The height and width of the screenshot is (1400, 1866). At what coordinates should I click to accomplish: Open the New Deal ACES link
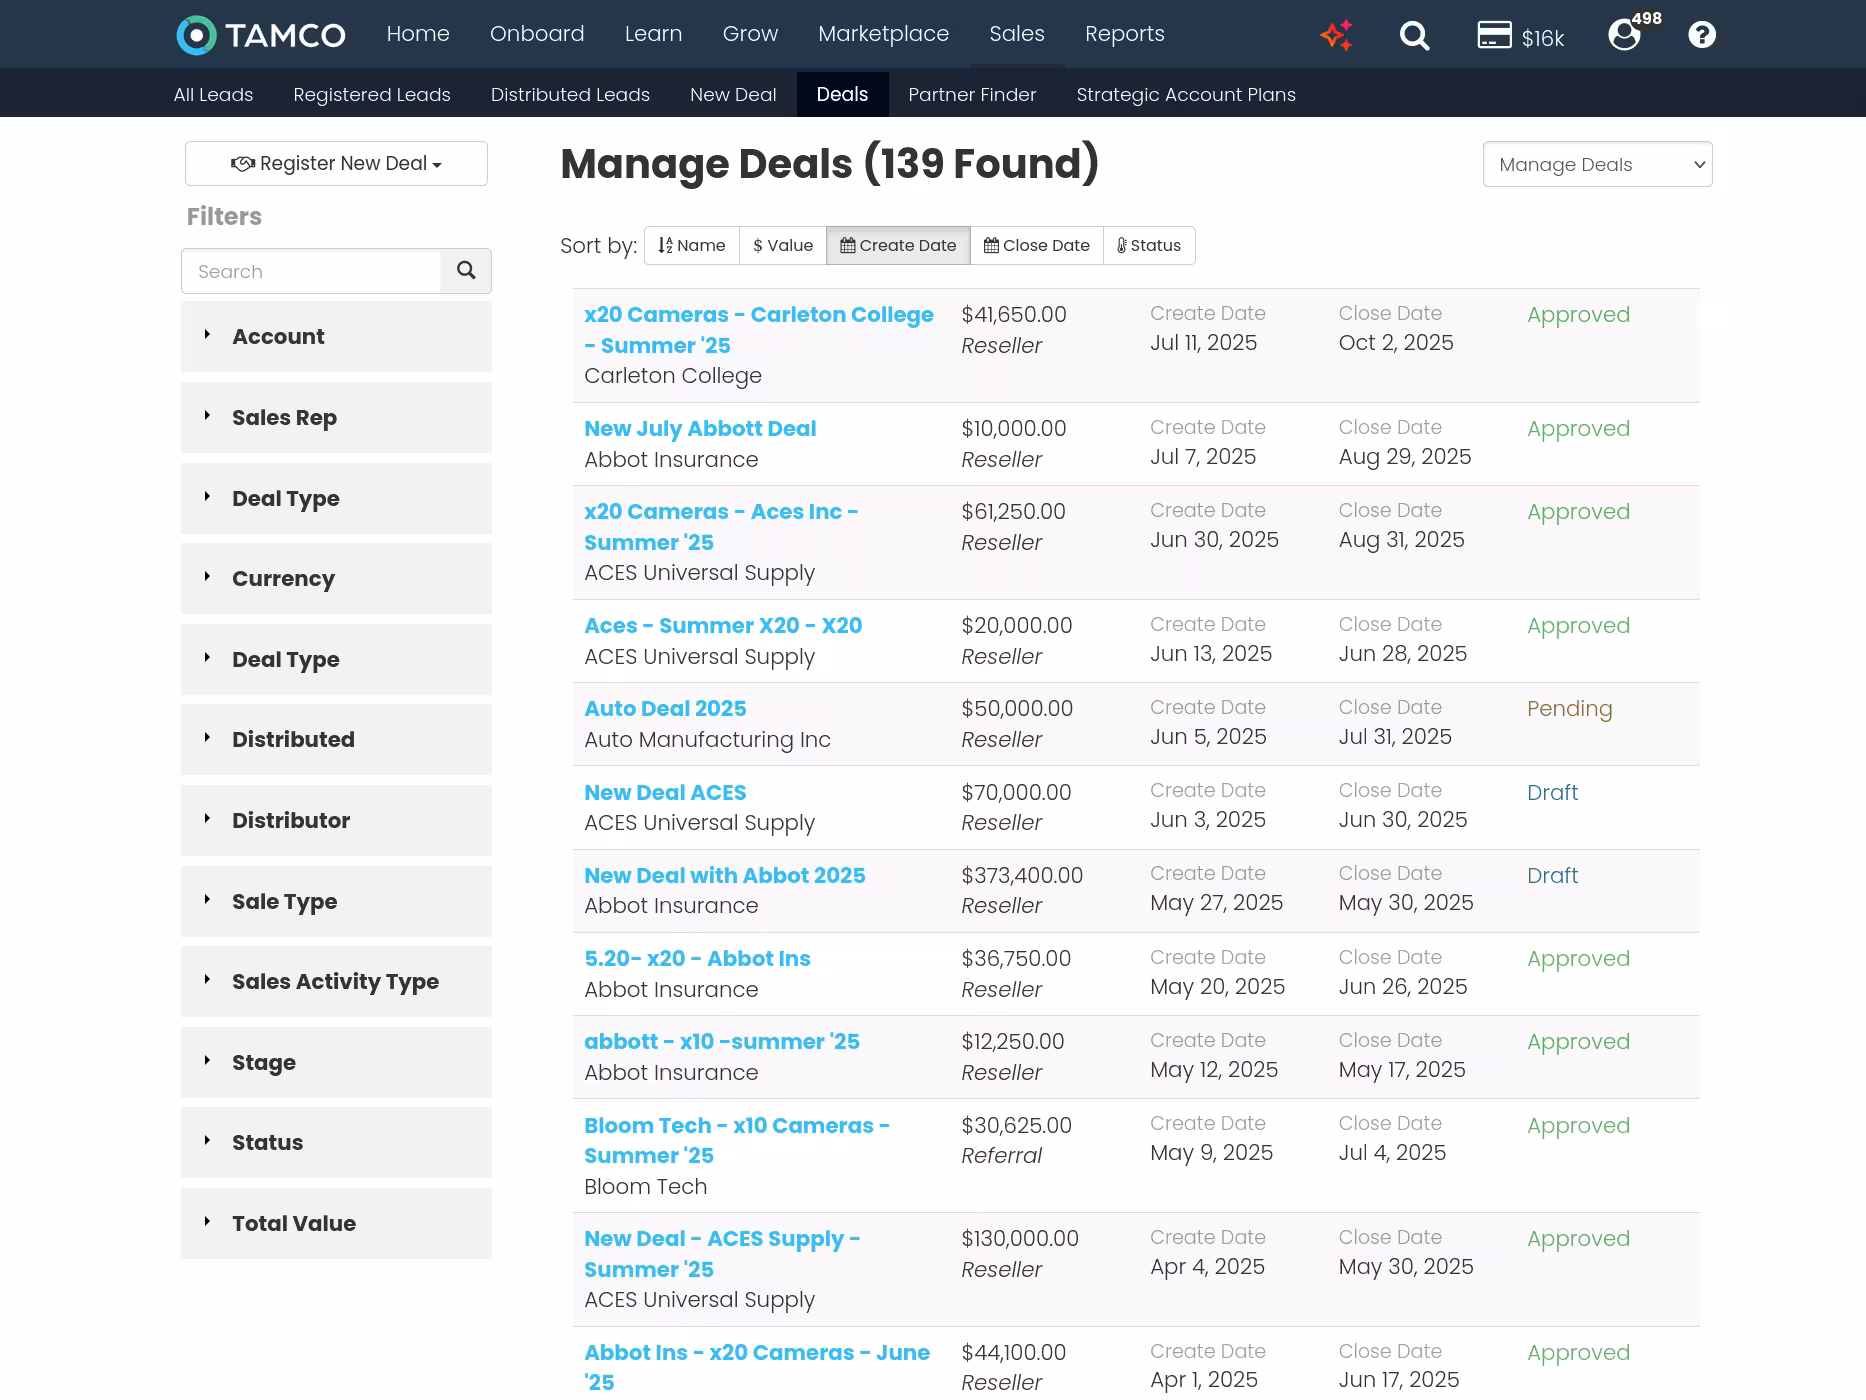(x=665, y=793)
